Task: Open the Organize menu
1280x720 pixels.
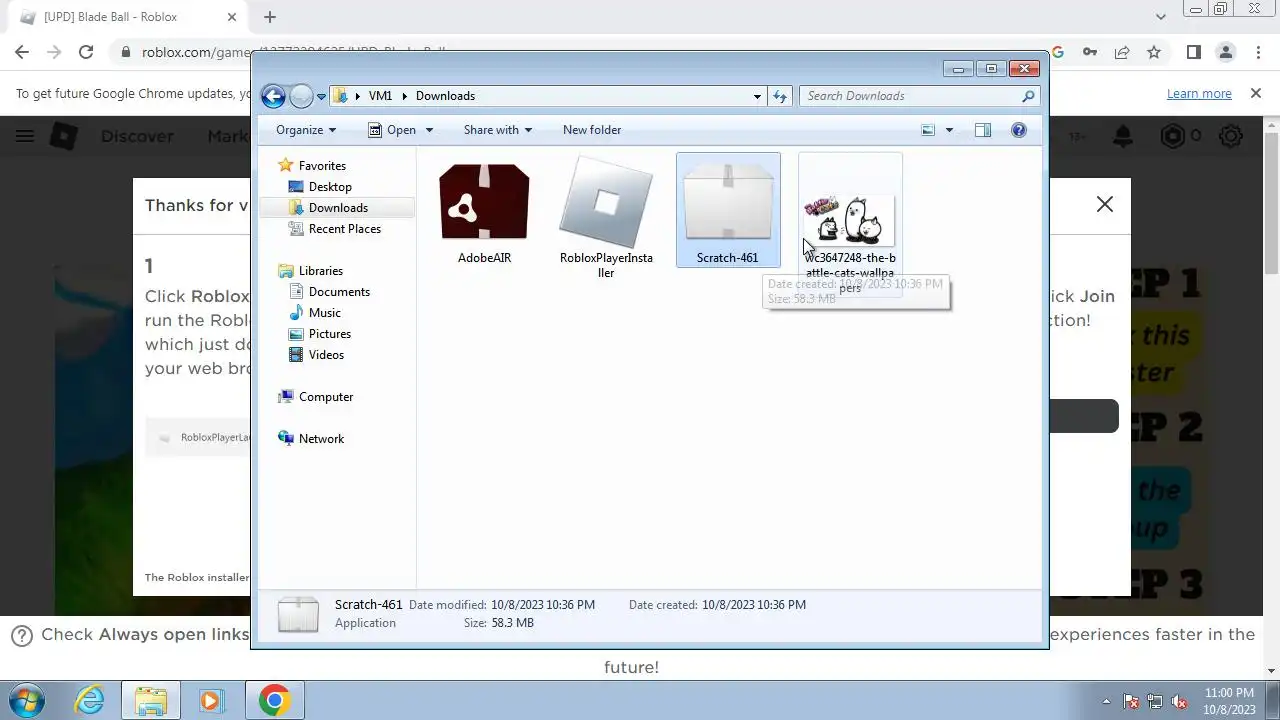Action: [x=306, y=130]
